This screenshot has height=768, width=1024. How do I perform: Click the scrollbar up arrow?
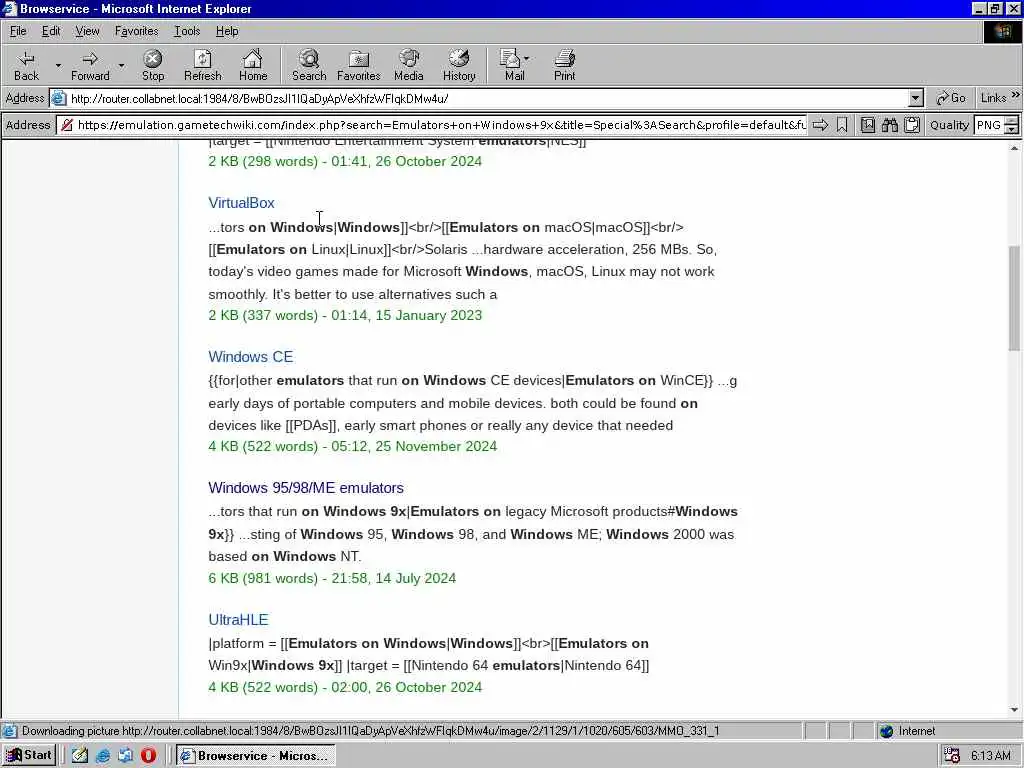1014,148
